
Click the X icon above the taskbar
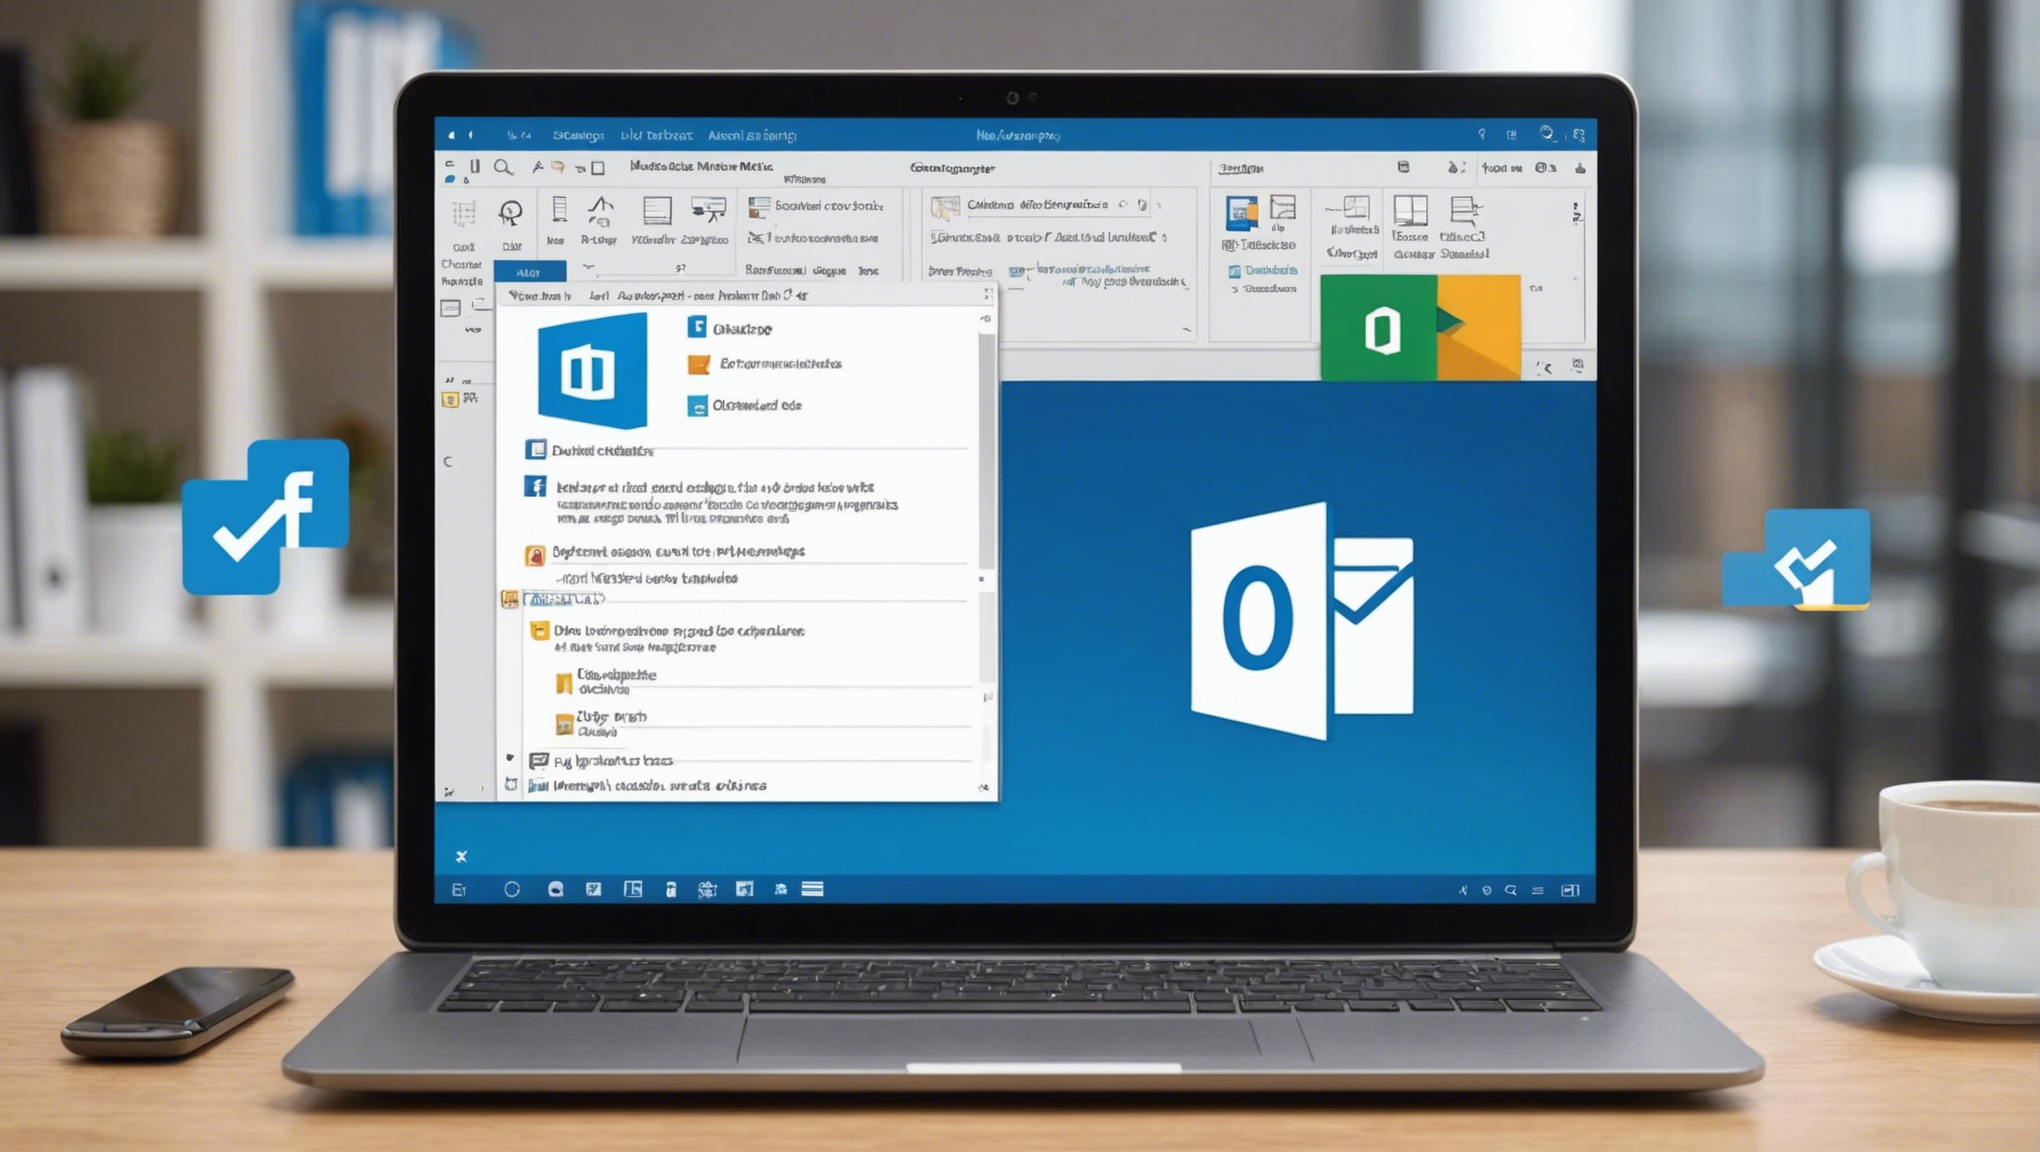point(461,856)
